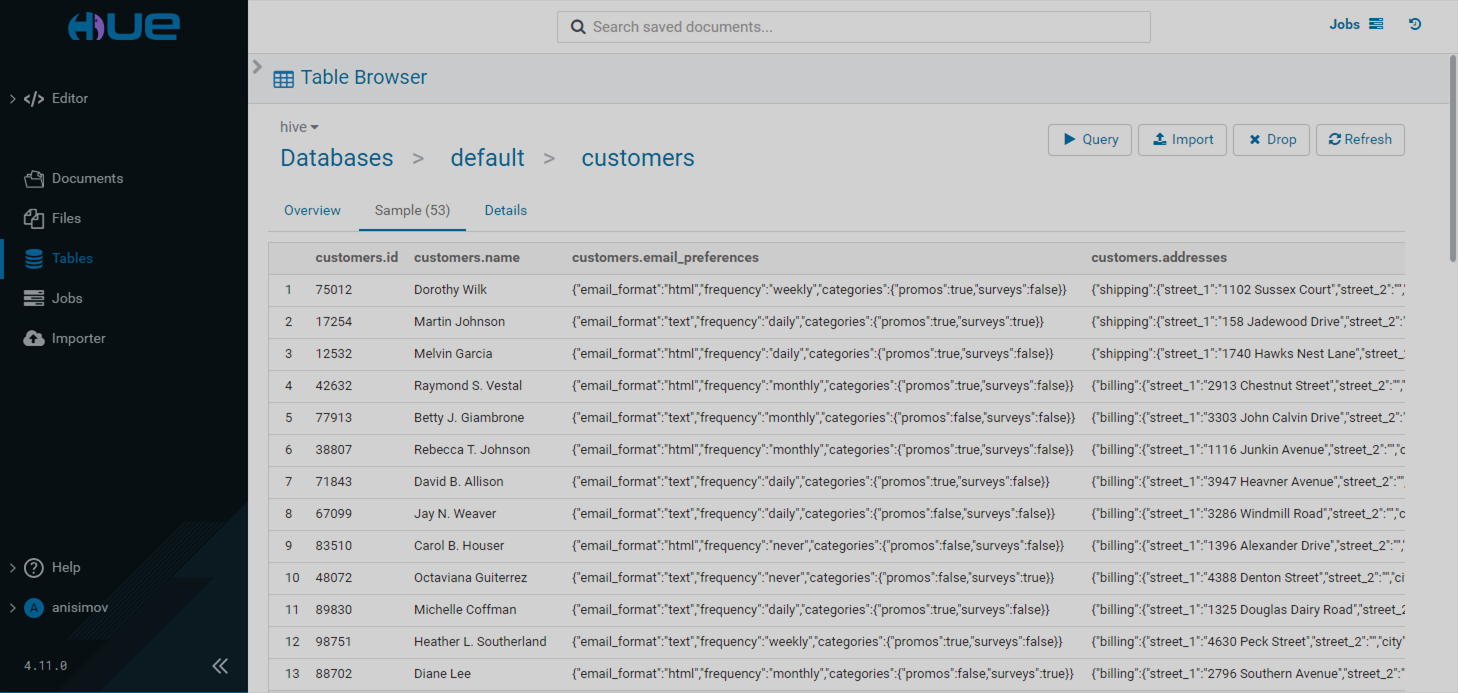Expand the anisimov user menu chevron
The image size is (1458, 693).
12,607
